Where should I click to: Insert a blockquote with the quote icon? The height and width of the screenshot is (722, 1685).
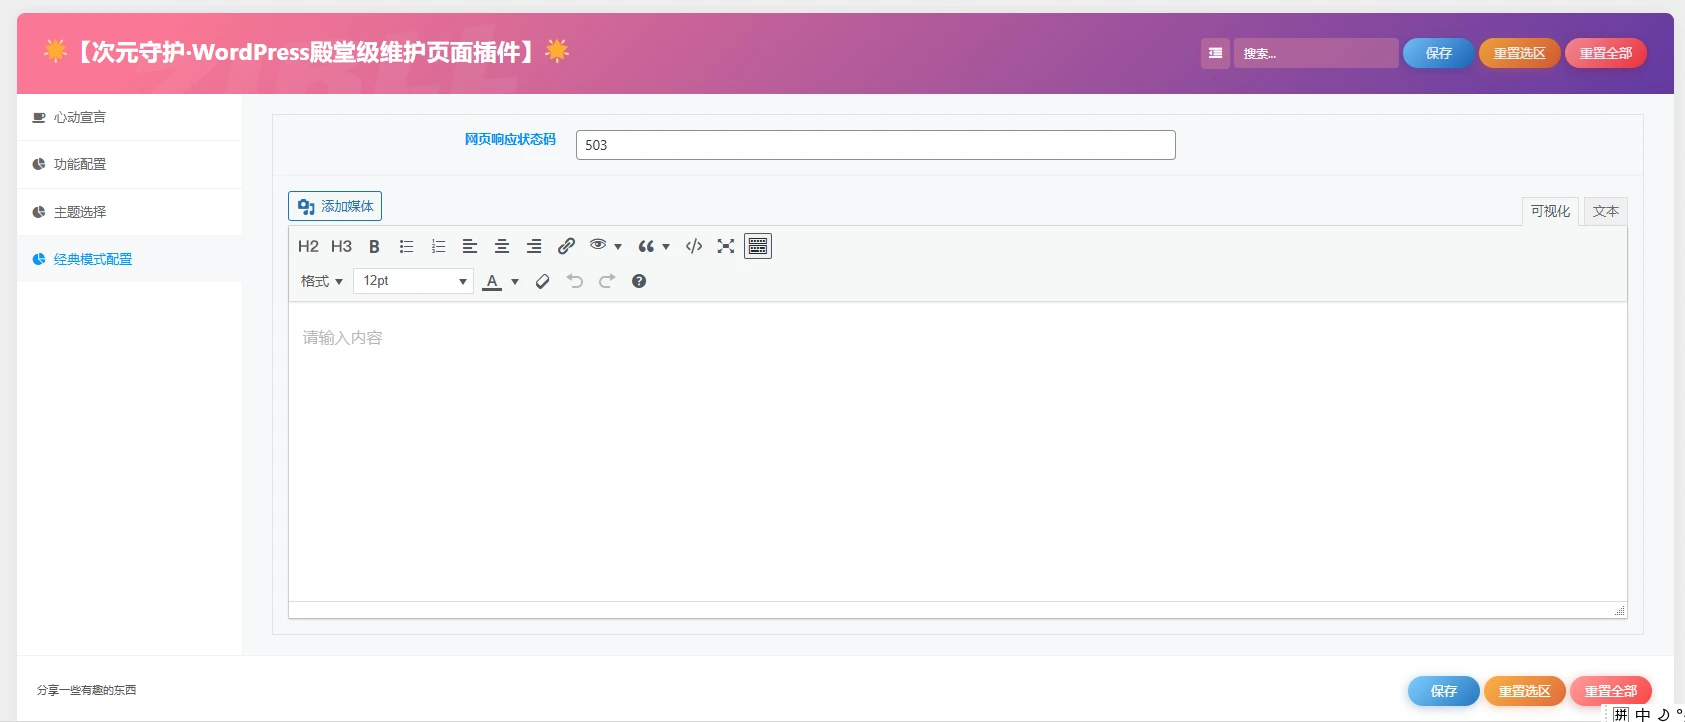coord(646,246)
